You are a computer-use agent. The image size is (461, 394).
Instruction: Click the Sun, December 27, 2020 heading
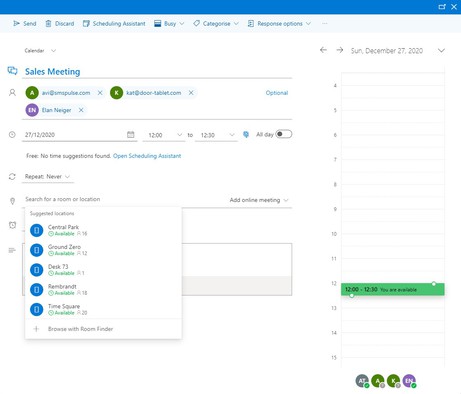pos(387,51)
